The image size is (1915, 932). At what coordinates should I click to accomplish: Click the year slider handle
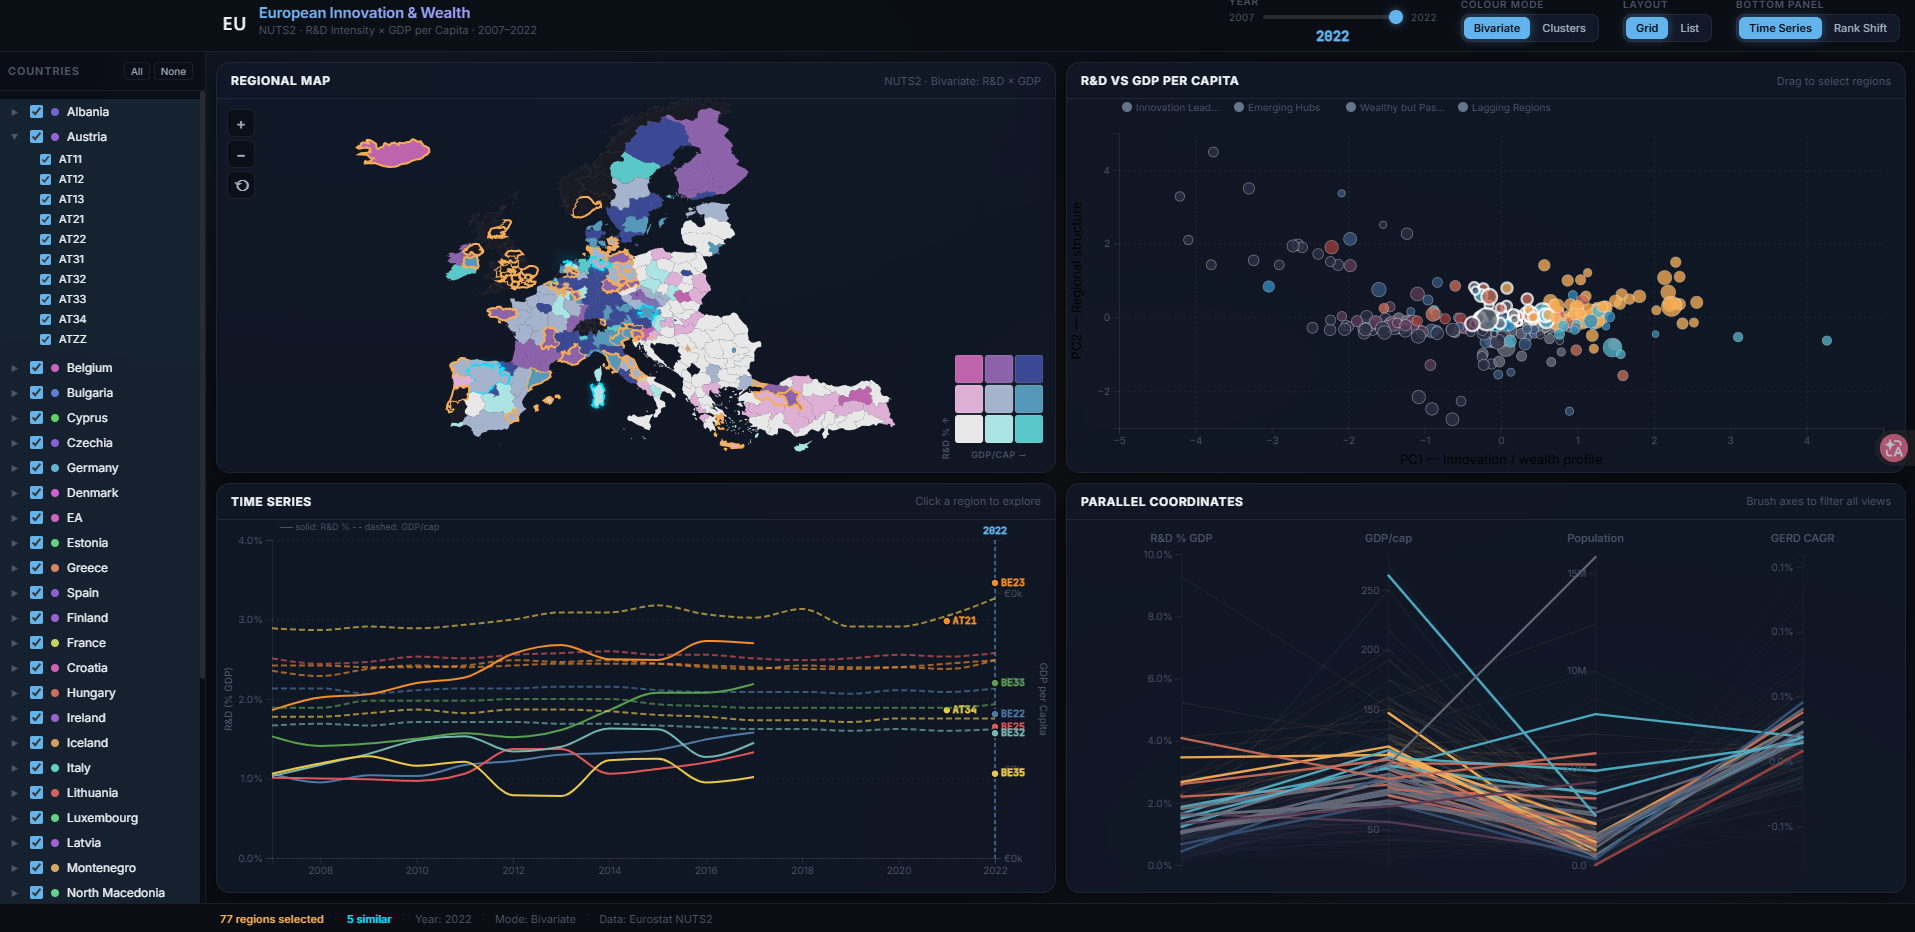(x=1396, y=17)
